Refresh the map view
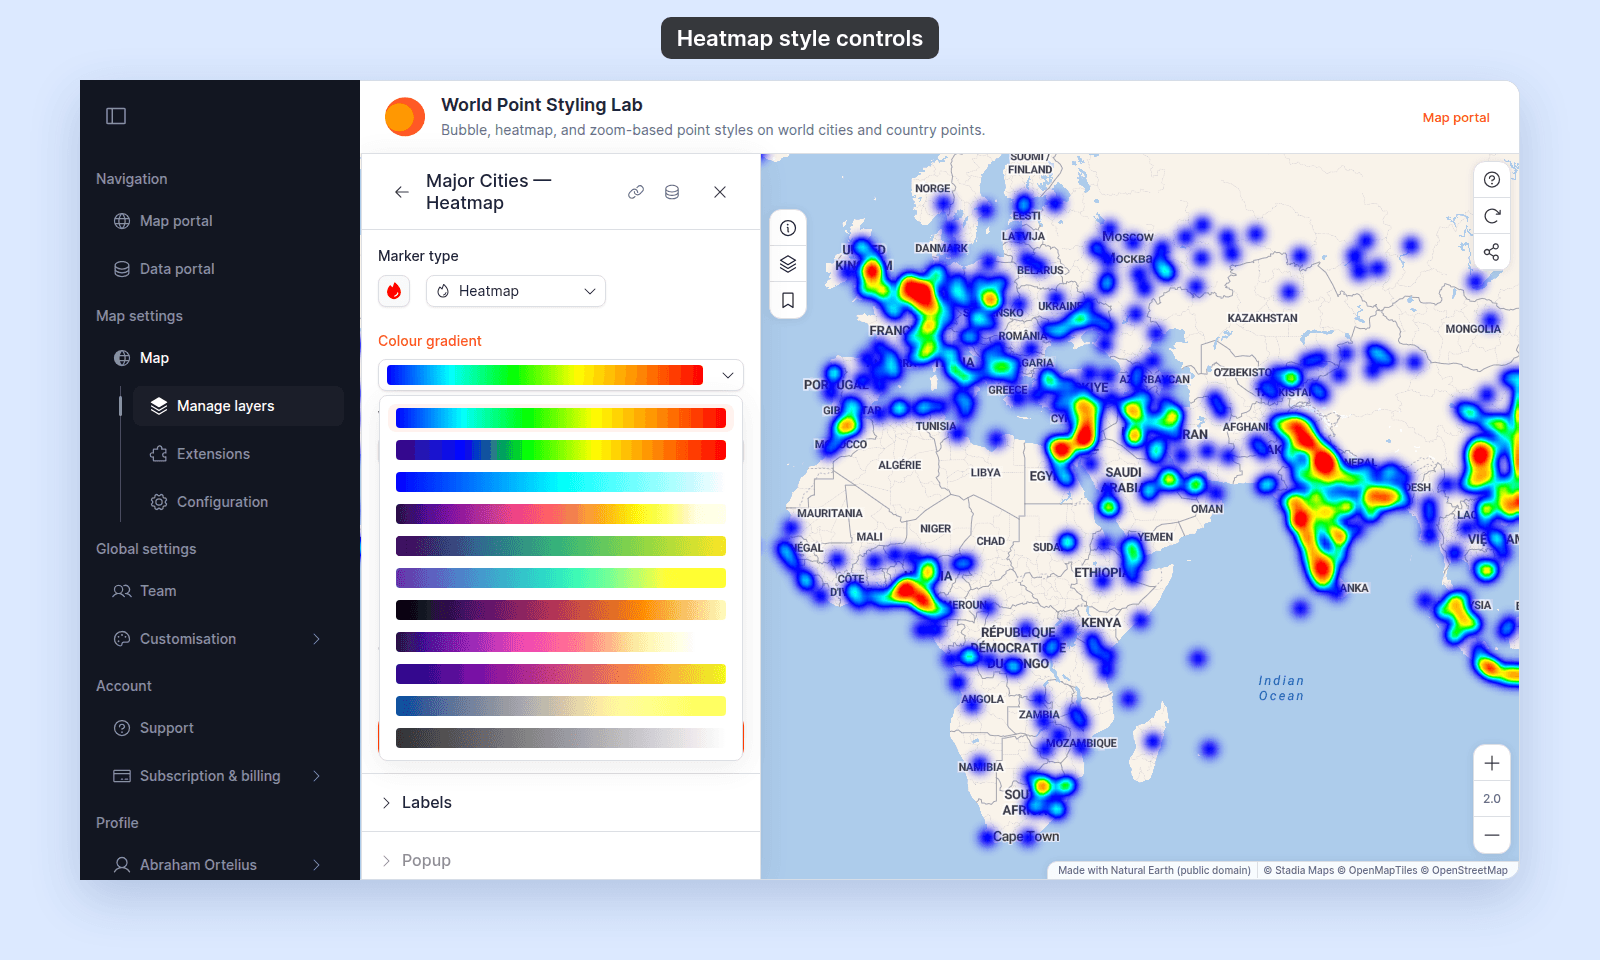The height and width of the screenshot is (960, 1600). point(1492,216)
